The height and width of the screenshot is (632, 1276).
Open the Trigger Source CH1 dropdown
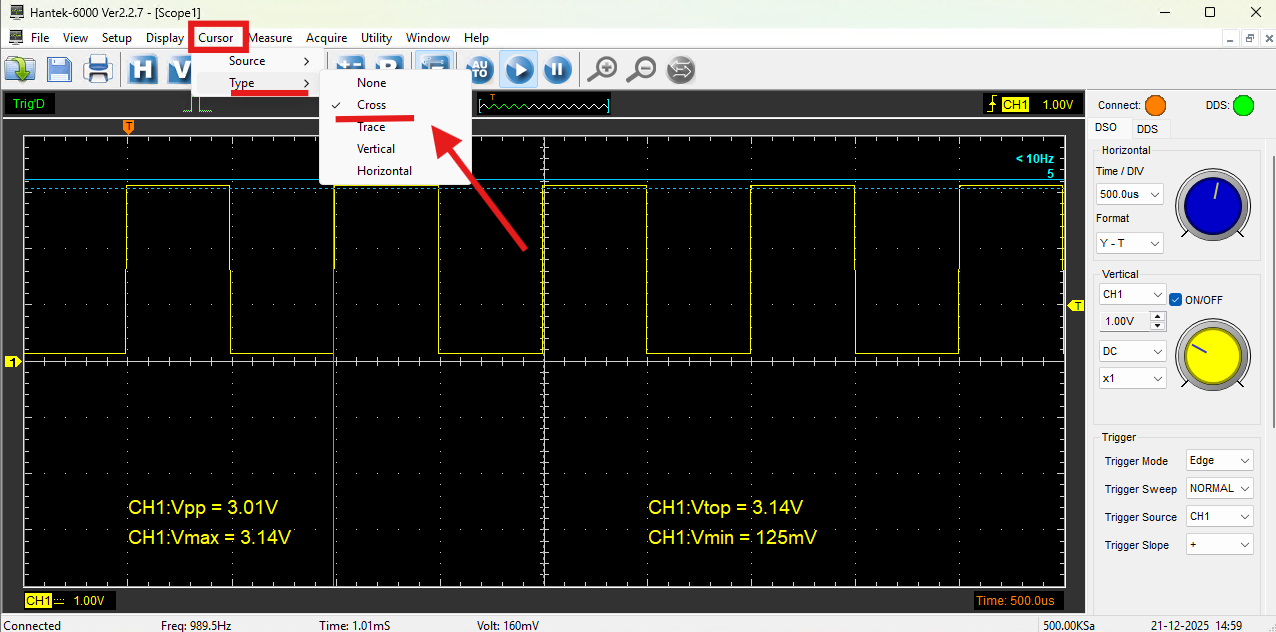pyautogui.click(x=1219, y=517)
